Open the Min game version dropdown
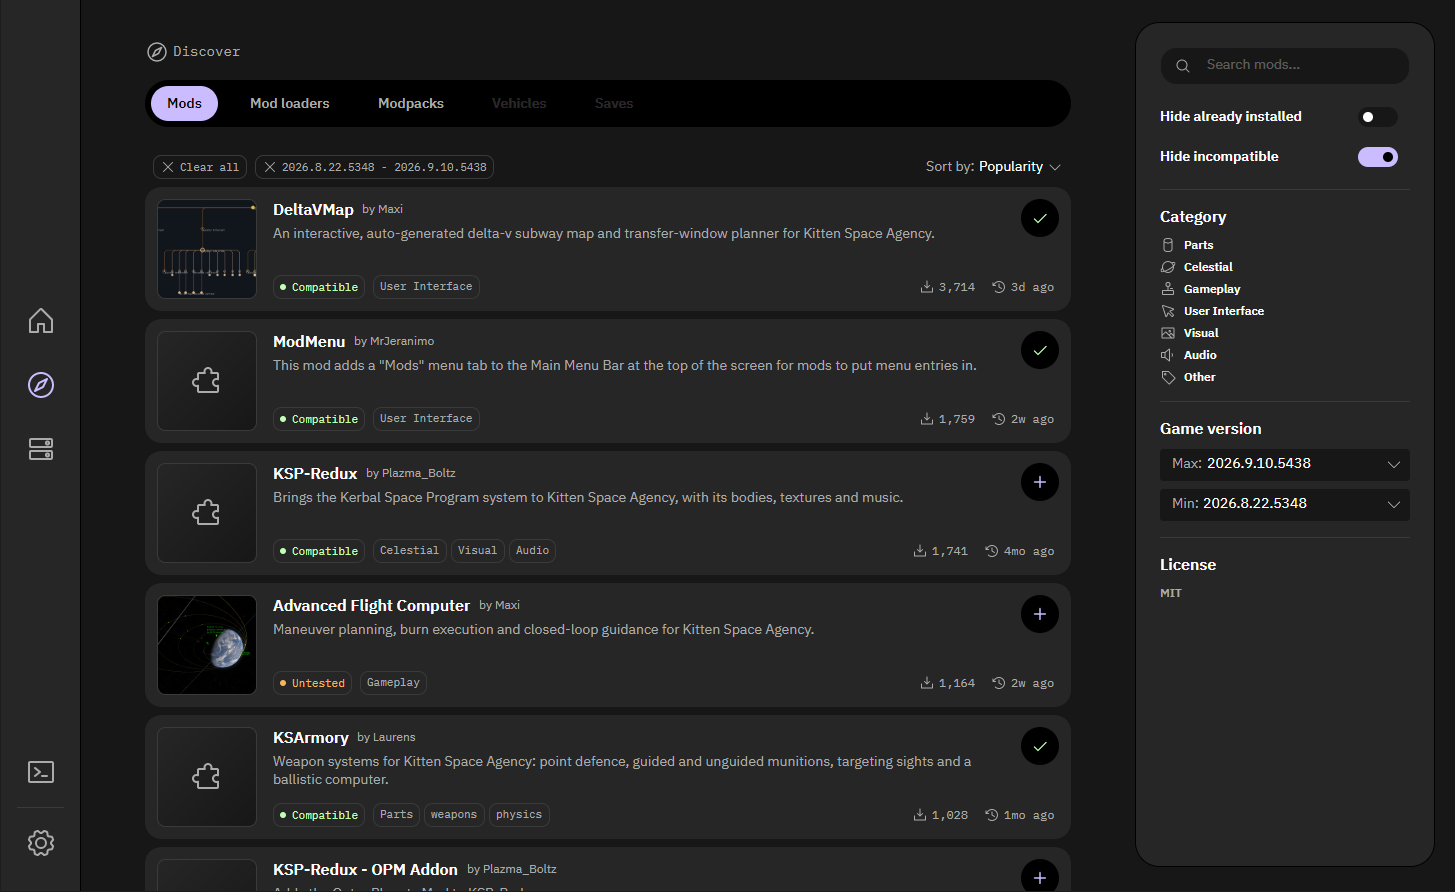 (x=1285, y=504)
